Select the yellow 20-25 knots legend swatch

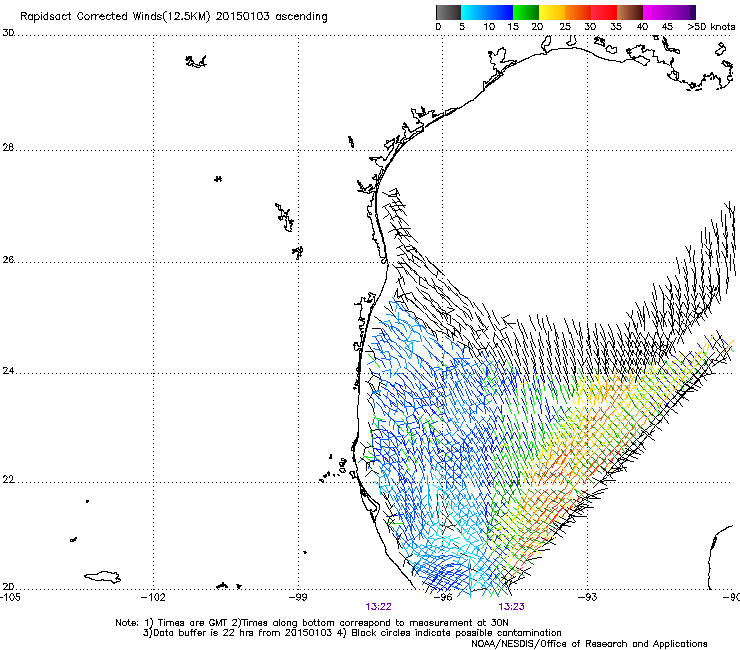tap(552, 12)
